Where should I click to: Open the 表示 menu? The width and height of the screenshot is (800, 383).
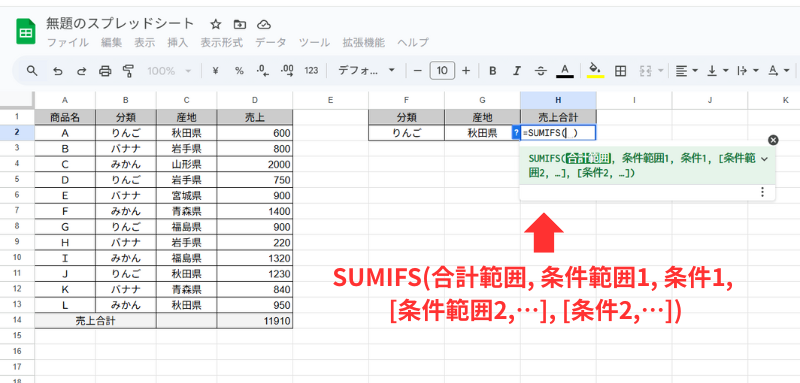click(x=144, y=42)
